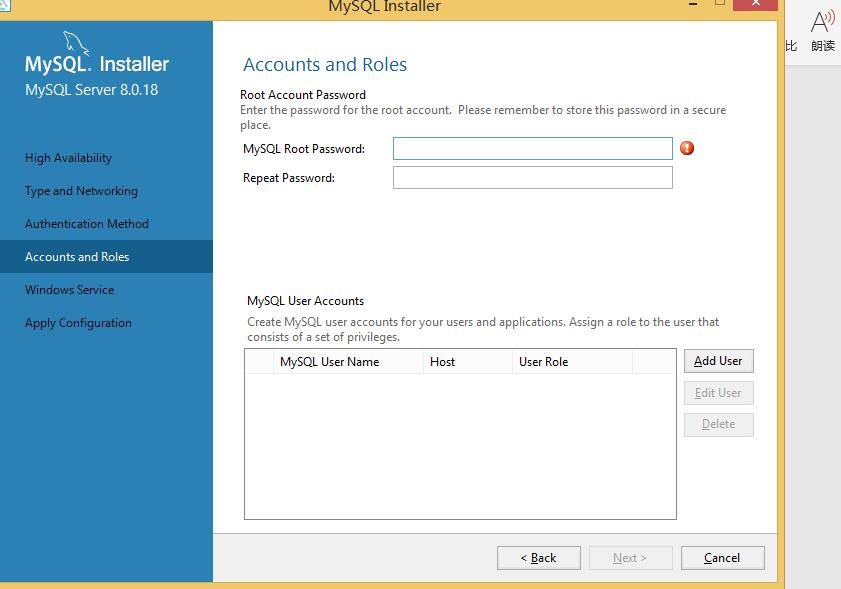
Task: Click the MySQL dolphin logo
Action: tap(75, 43)
